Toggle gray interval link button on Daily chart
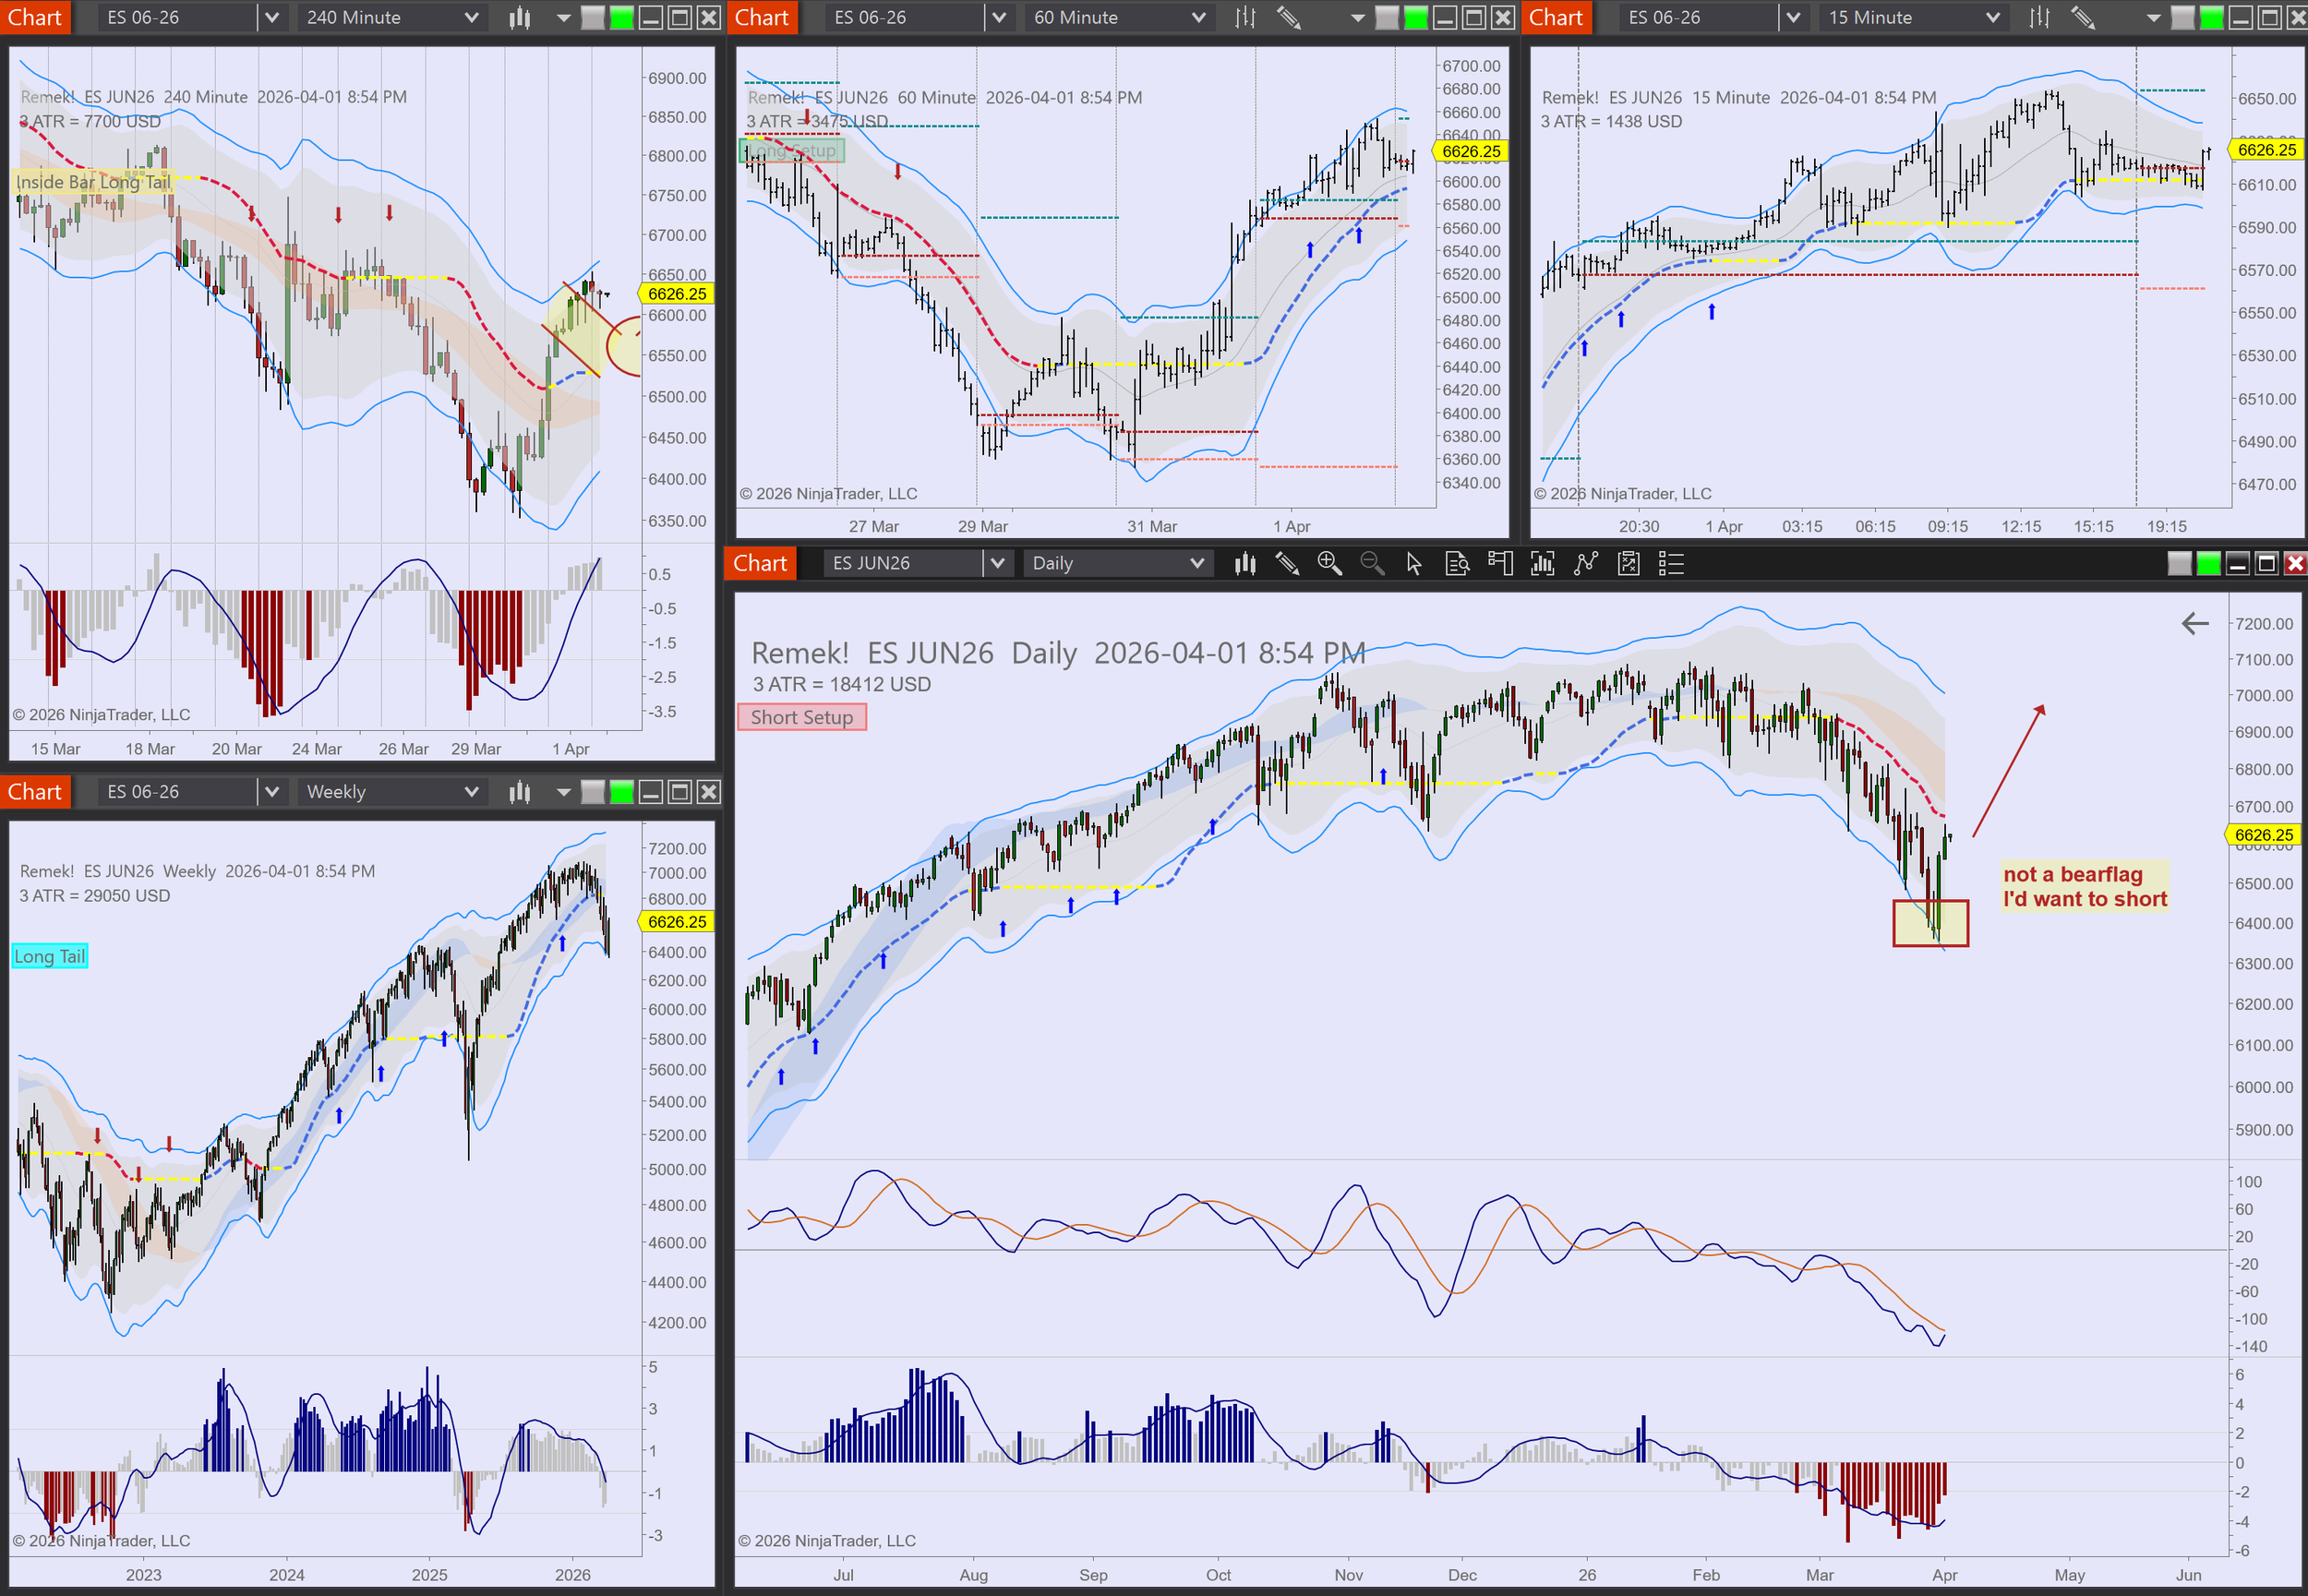This screenshot has height=1596, width=2308. pyautogui.click(x=2179, y=563)
